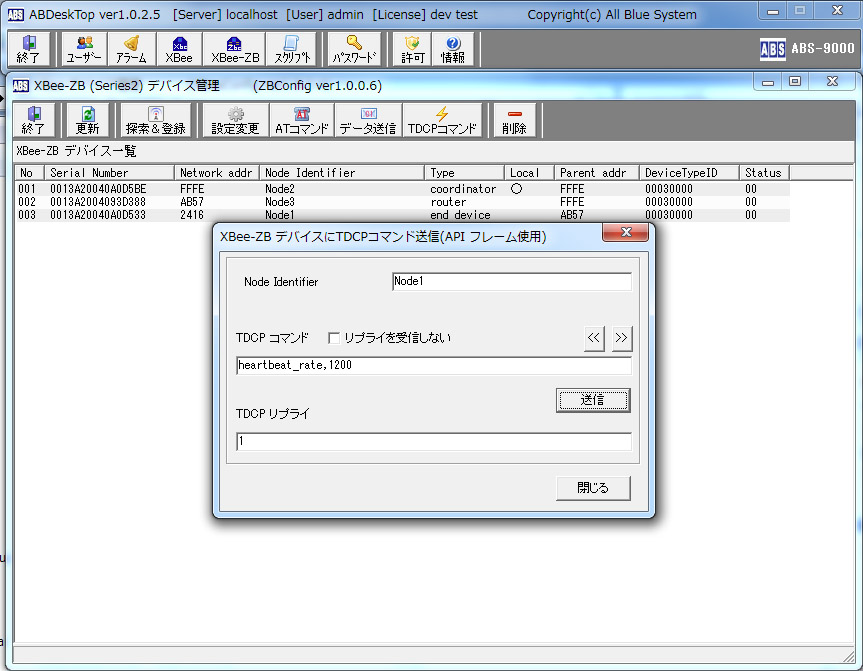The width and height of the screenshot is (863, 671).
Task: Sort by Node Identifier column header
Action: [342, 173]
